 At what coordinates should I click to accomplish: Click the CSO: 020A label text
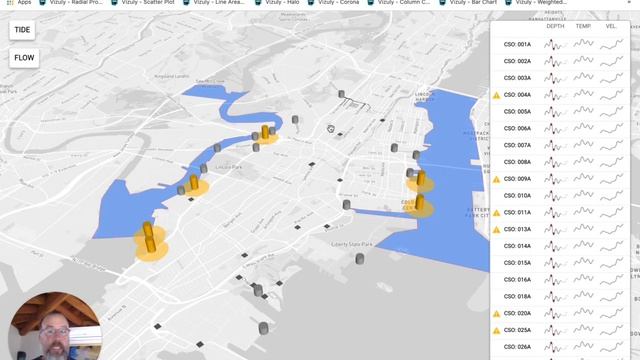coord(517,313)
